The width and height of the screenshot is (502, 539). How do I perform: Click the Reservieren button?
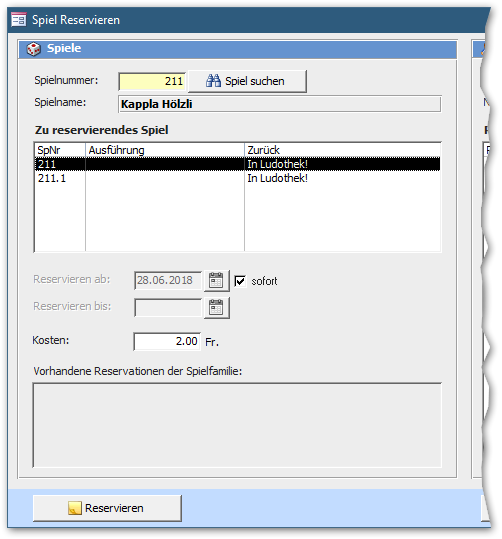tap(107, 508)
